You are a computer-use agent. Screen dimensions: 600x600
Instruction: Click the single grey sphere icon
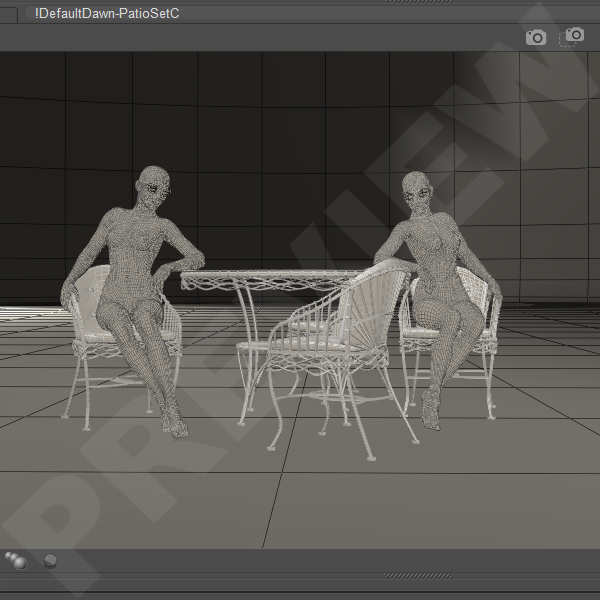49,561
